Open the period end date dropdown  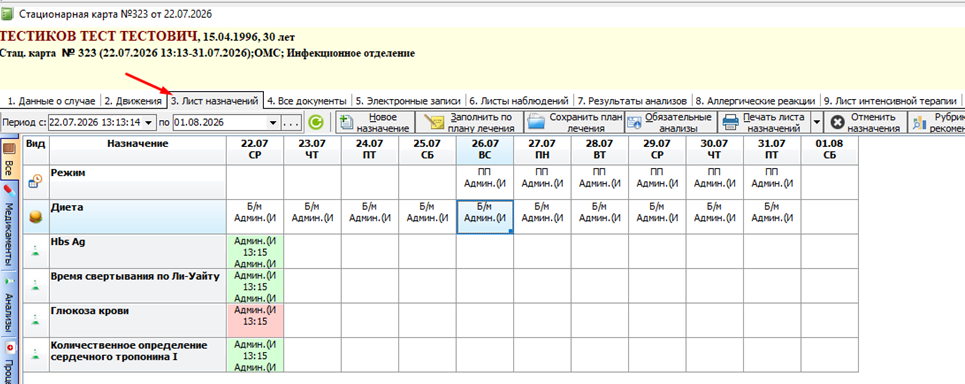pyautogui.click(x=274, y=123)
